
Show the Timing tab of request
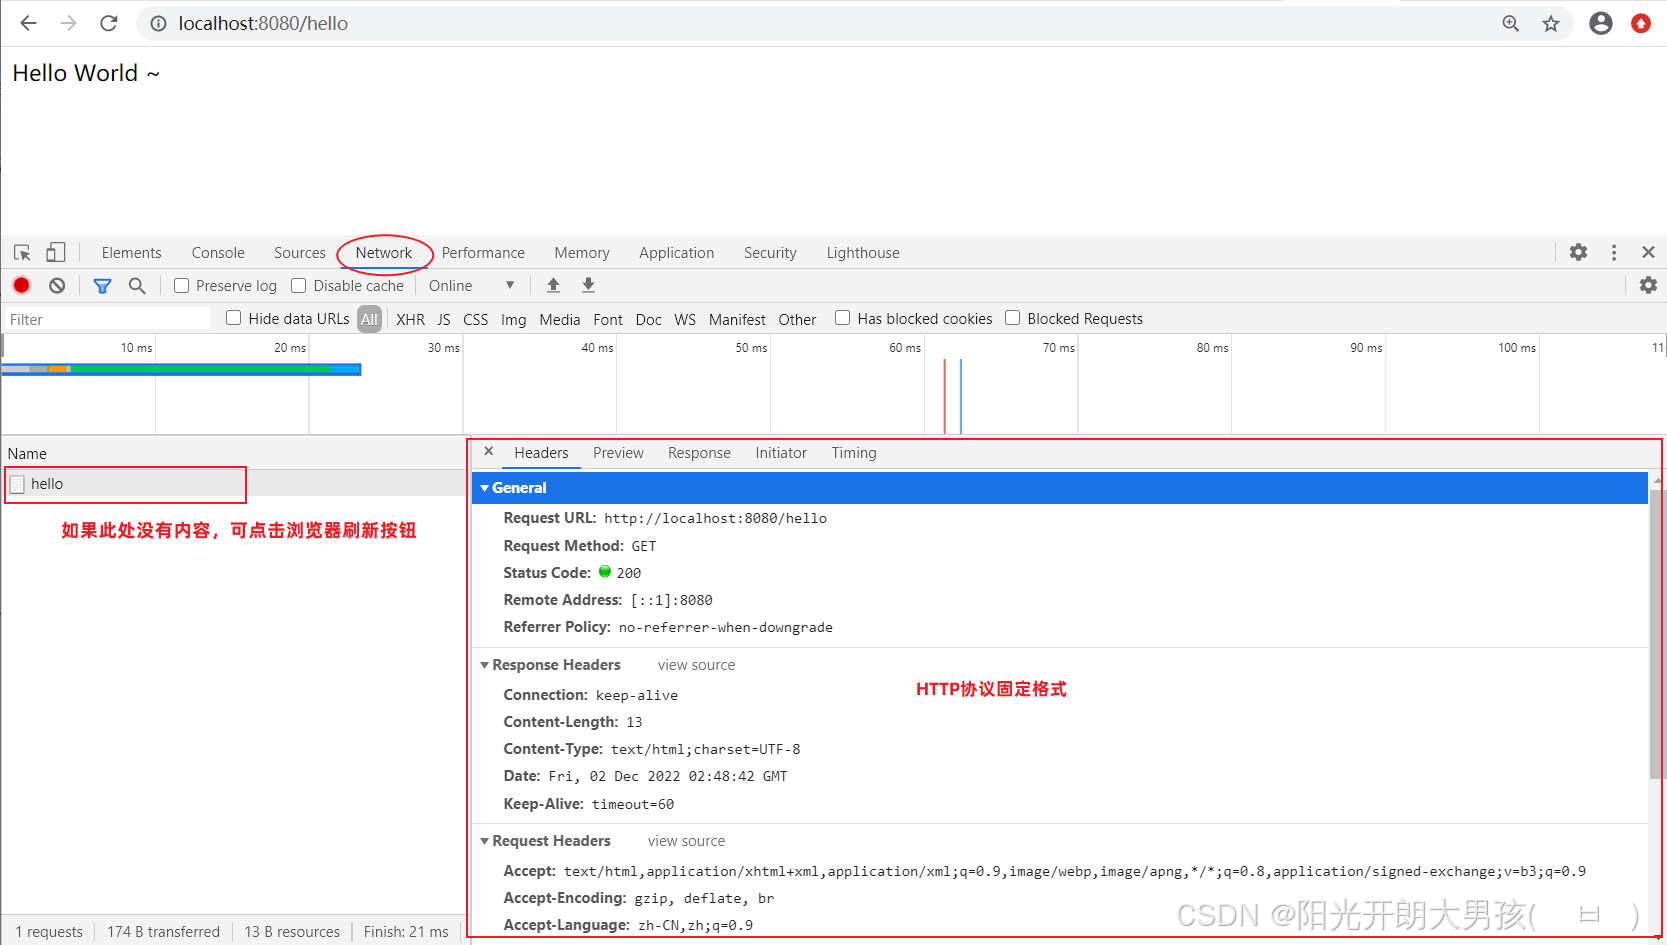tap(854, 453)
